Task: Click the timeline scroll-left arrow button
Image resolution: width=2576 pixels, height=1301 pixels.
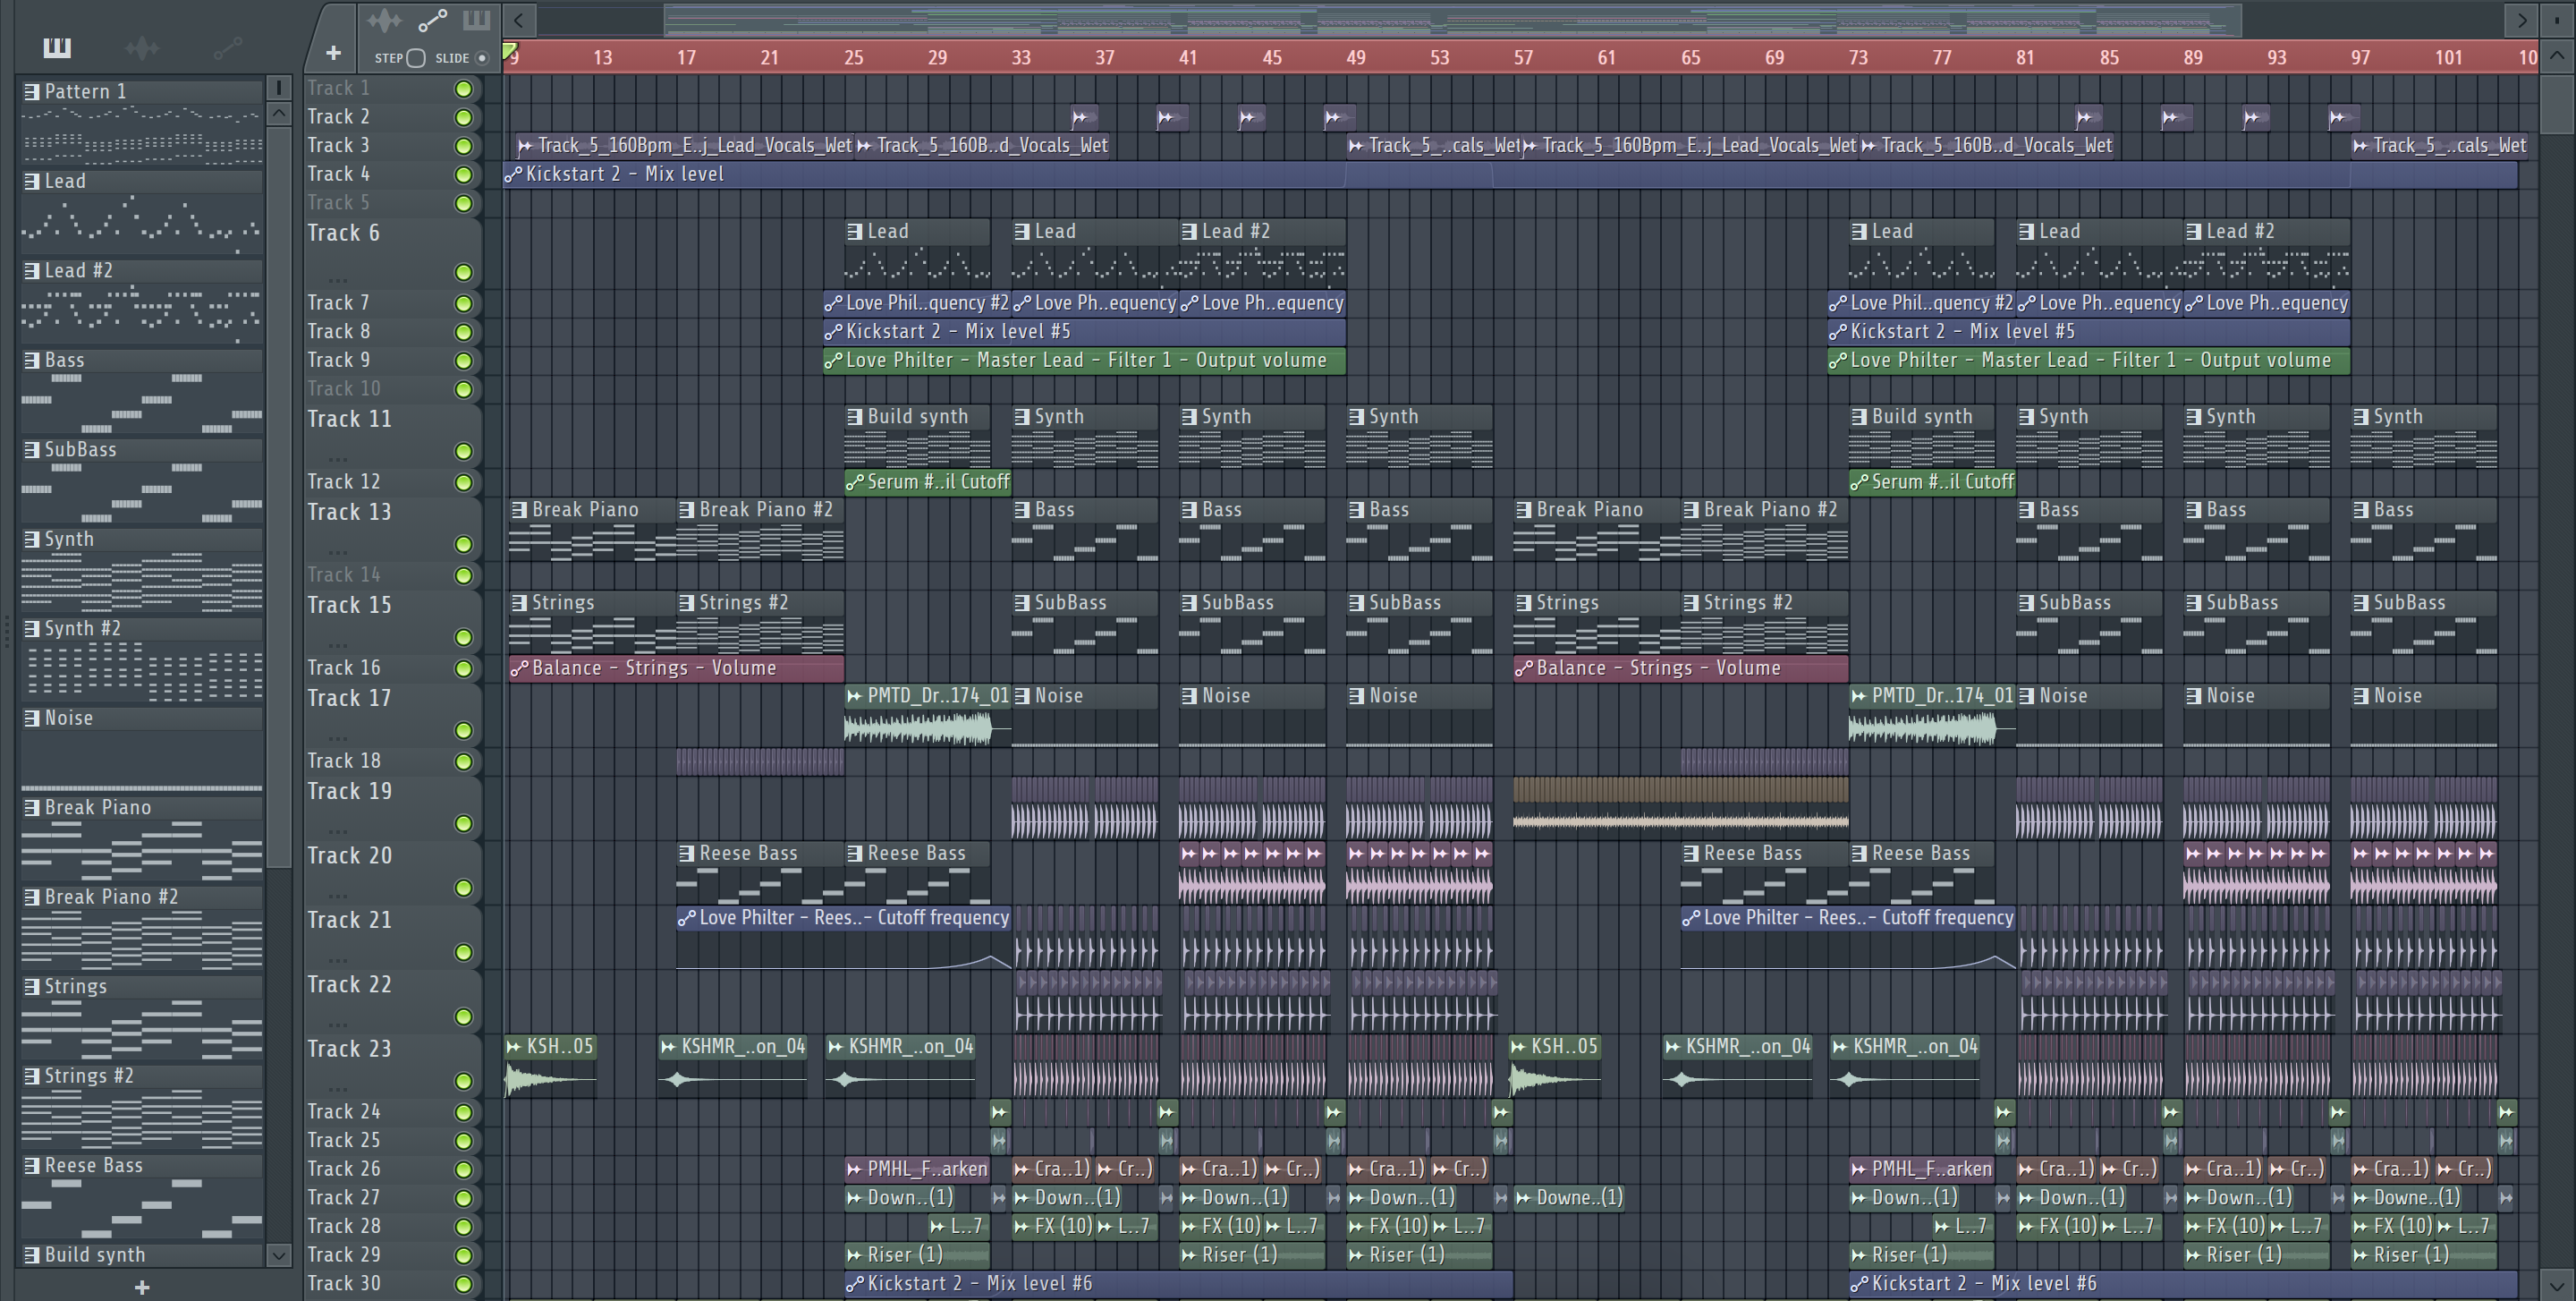Action: (x=519, y=19)
